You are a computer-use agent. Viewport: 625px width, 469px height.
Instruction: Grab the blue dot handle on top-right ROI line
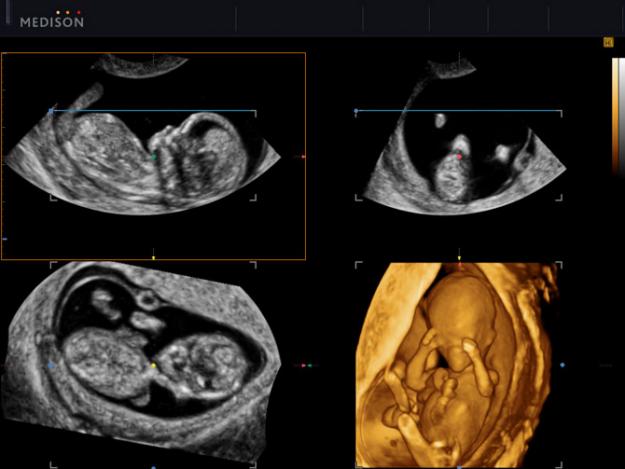pos(356,111)
